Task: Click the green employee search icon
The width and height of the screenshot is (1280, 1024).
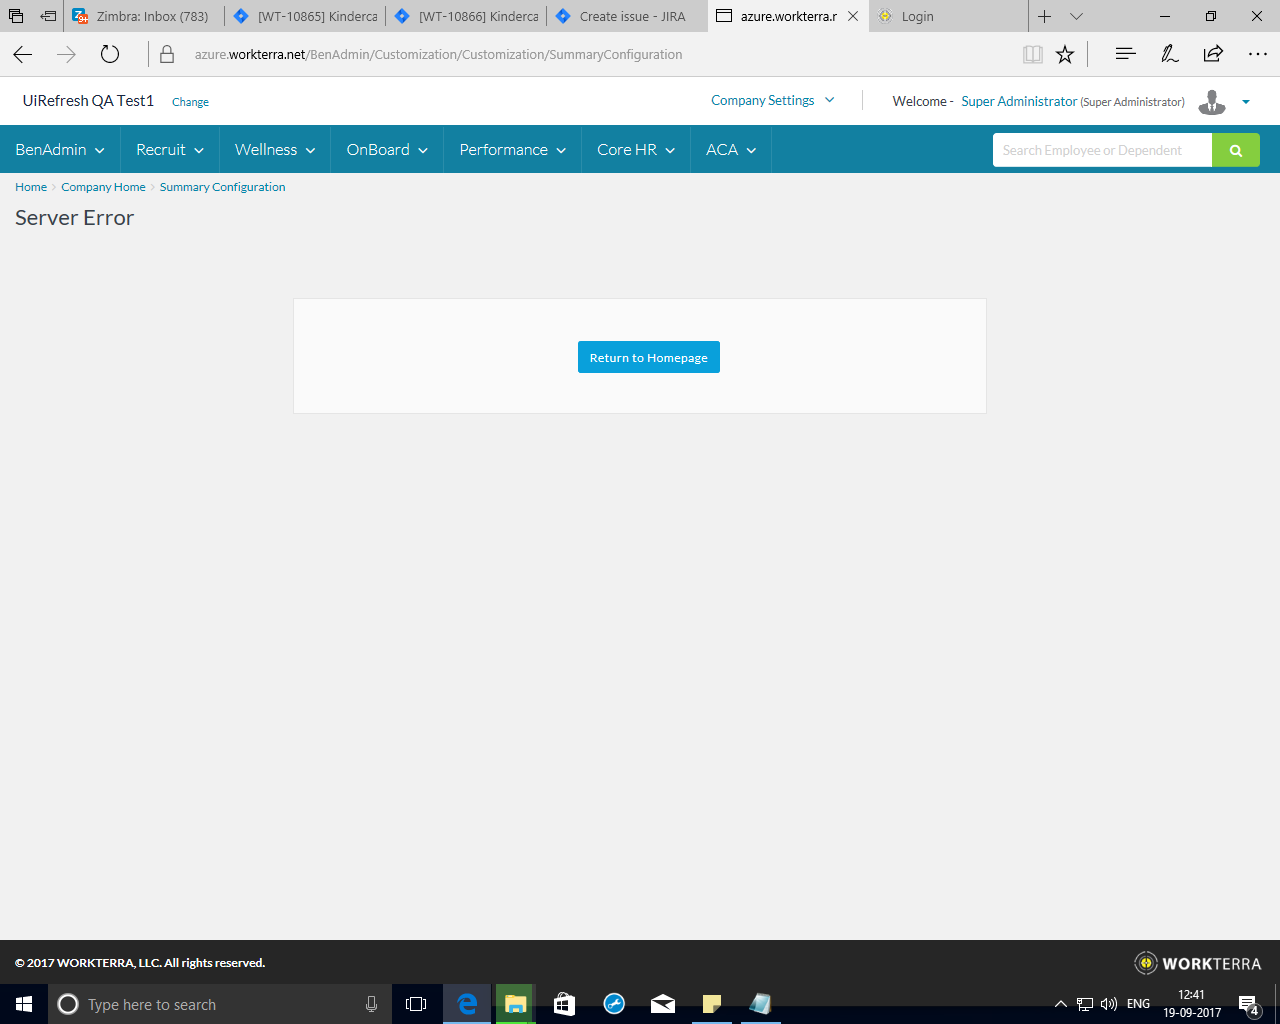Action: click(x=1236, y=149)
